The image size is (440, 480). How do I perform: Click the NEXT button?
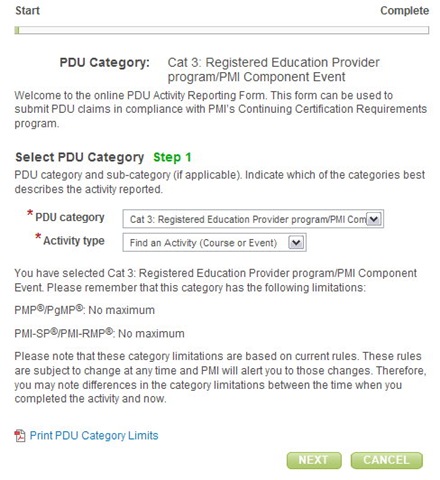[x=314, y=460]
